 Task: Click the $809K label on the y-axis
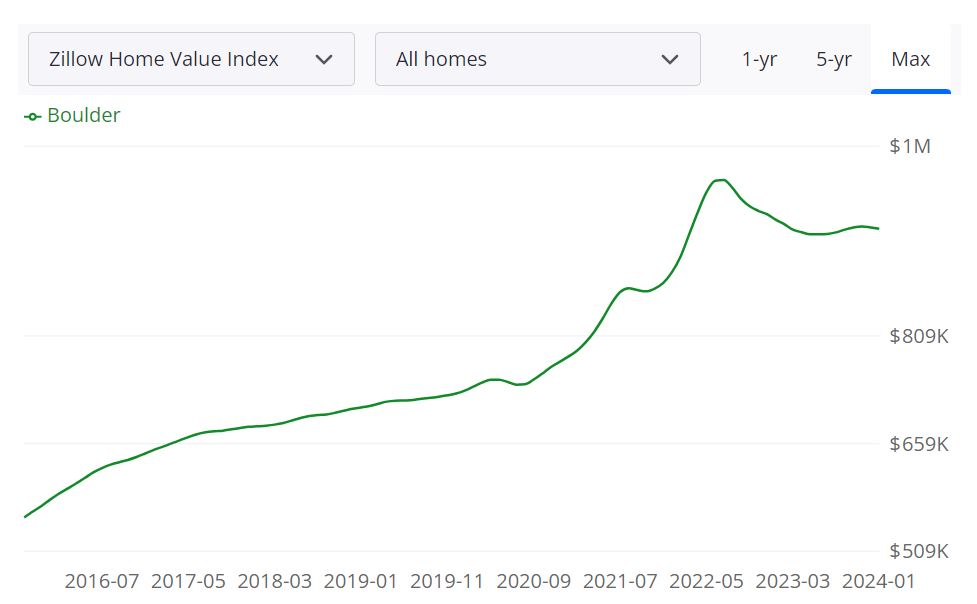[917, 336]
